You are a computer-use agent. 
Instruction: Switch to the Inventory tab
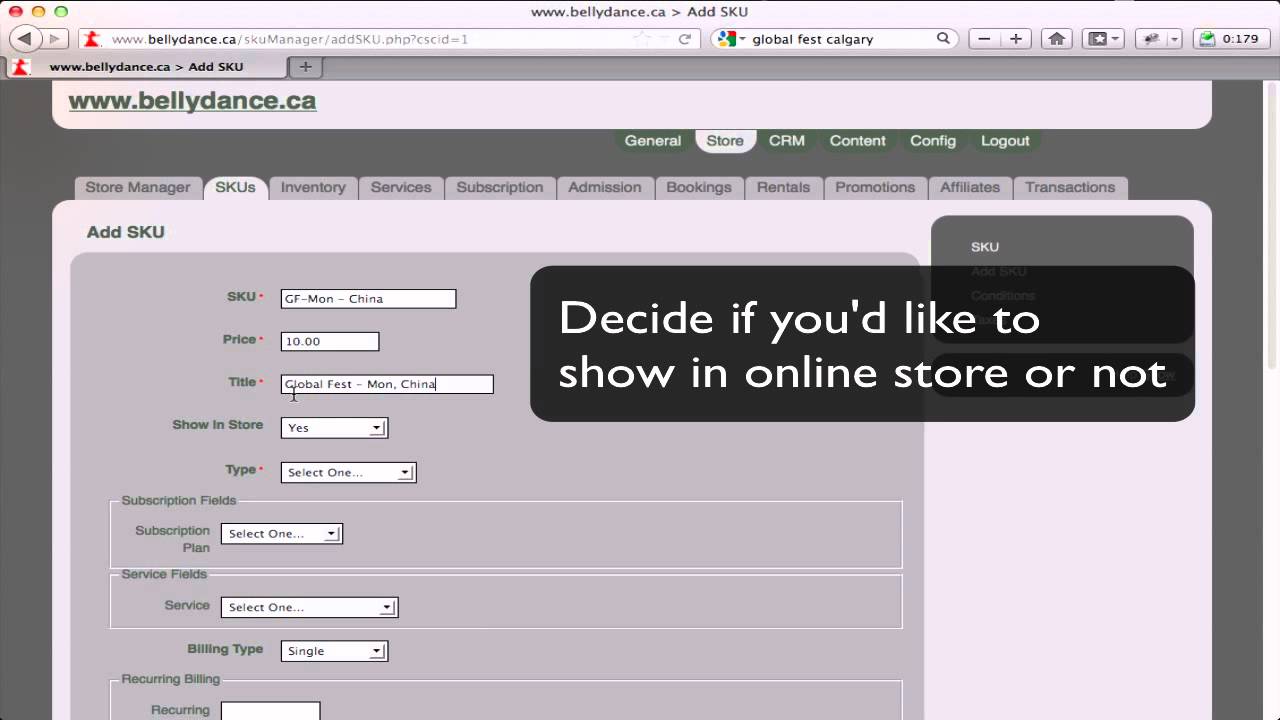point(313,187)
